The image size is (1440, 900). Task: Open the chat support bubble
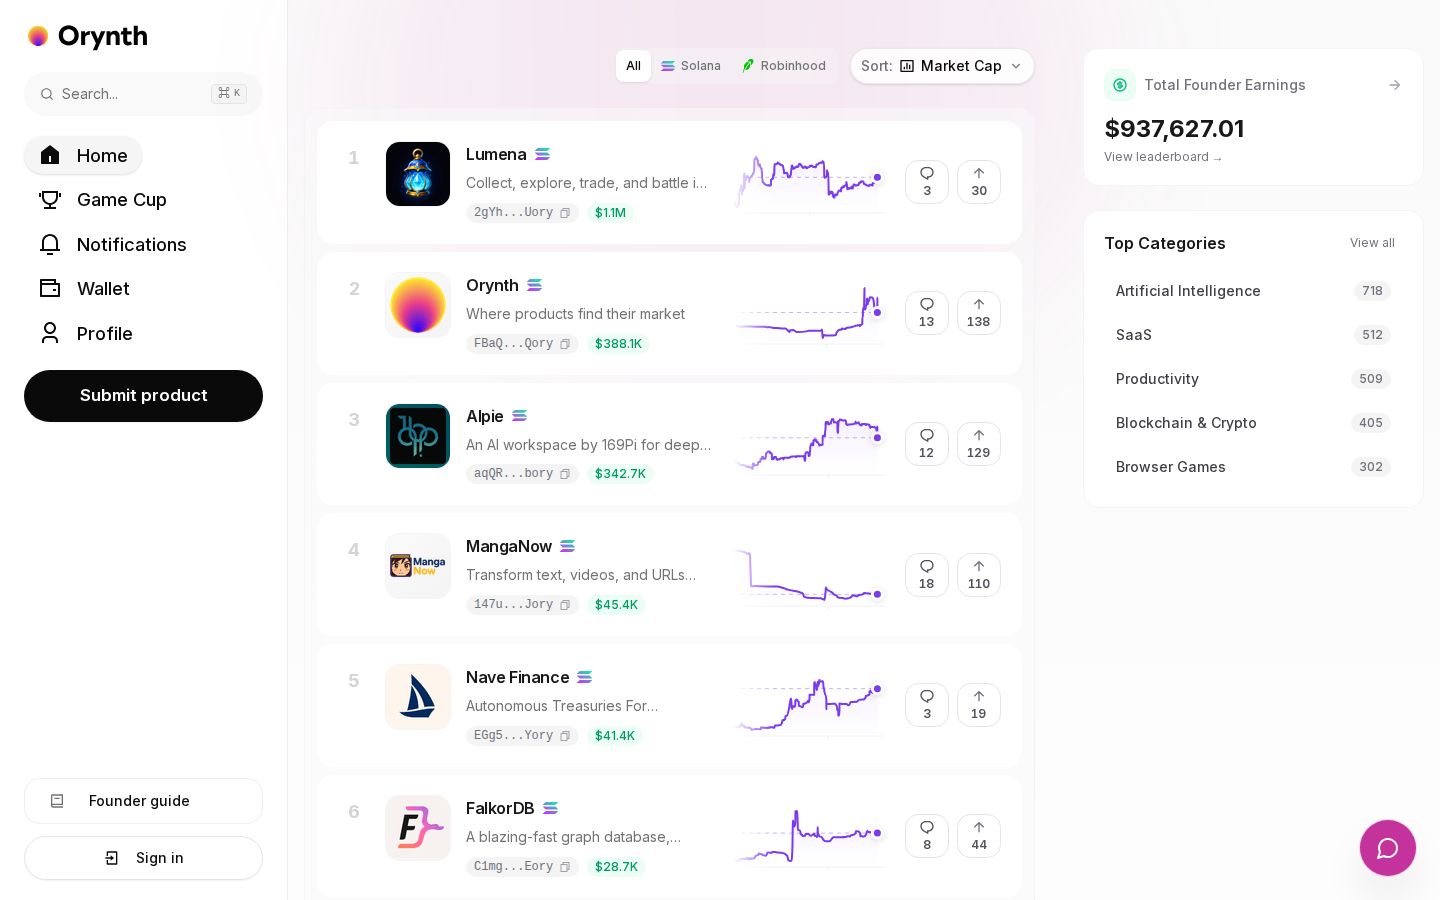[1387, 848]
